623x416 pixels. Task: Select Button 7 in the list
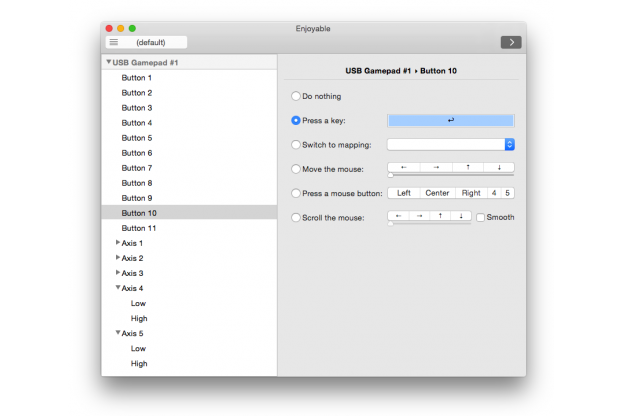coord(189,168)
